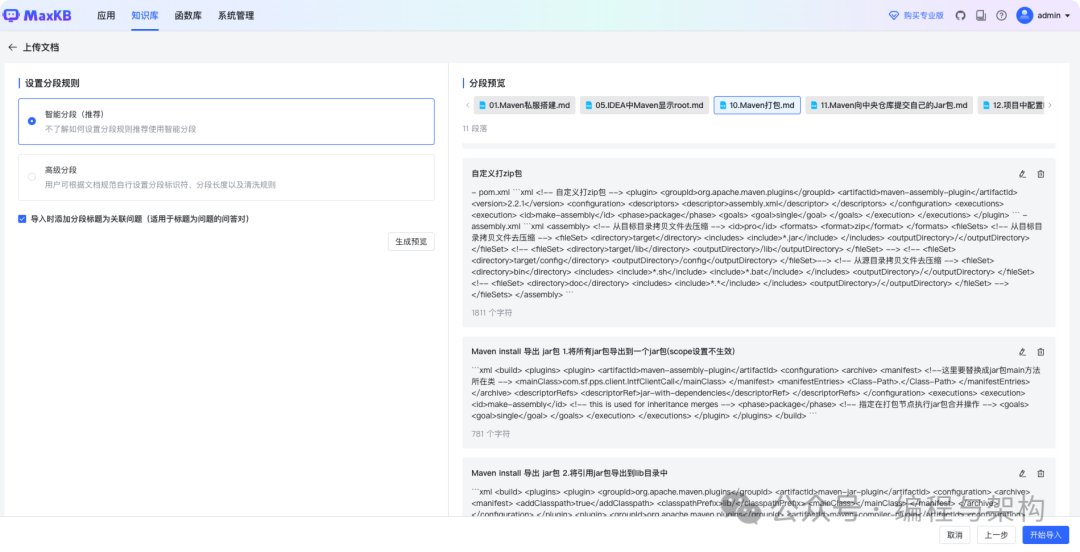Switch to 01.Maven私服搭建.md tab

pyautogui.click(x=524, y=105)
